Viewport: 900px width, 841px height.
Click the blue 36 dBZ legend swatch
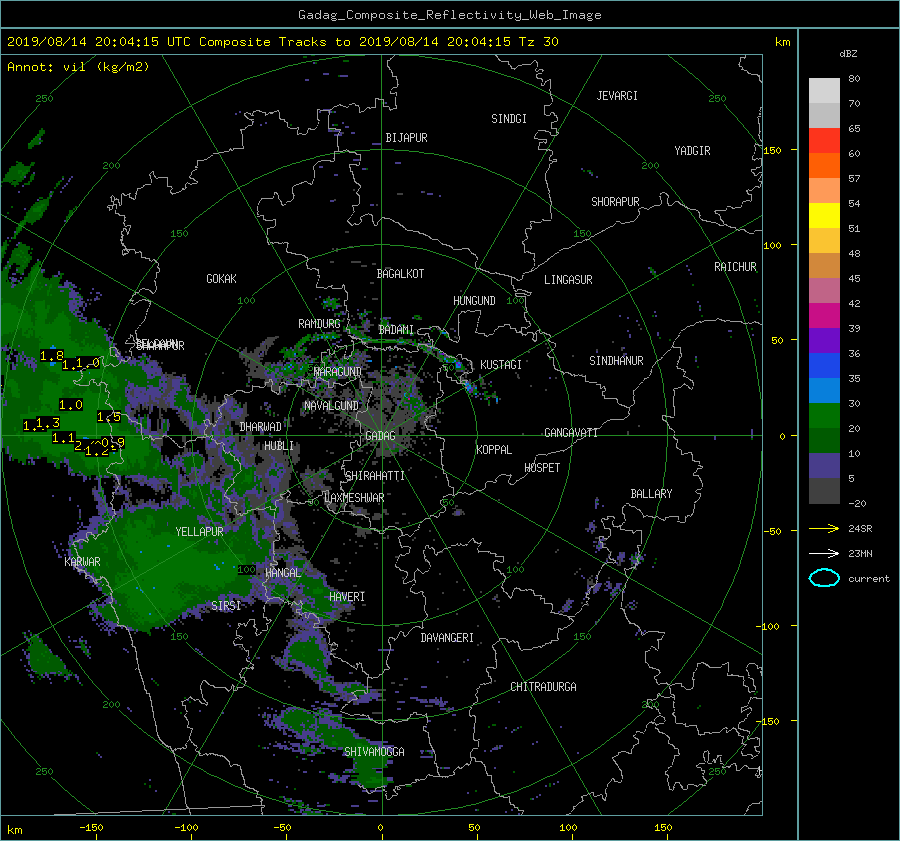tap(824, 365)
